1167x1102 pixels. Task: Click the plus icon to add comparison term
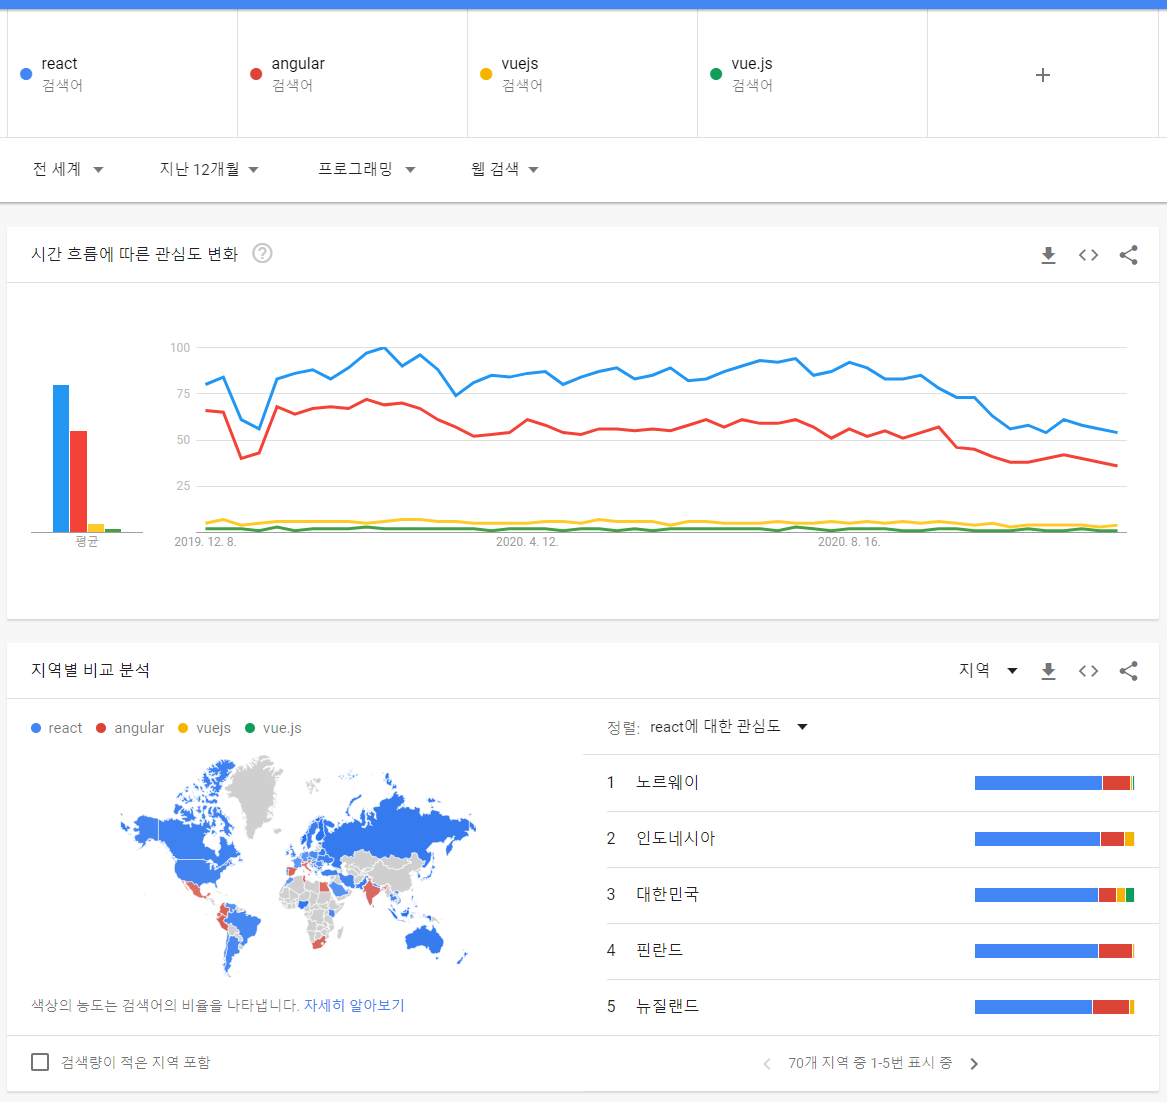tap(1043, 74)
